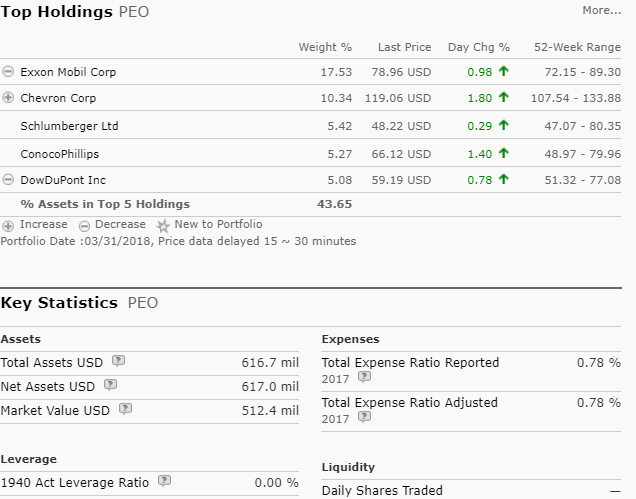Select Market Value 512.4 mil
This screenshot has width=636, height=499.
tap(270, 410)
